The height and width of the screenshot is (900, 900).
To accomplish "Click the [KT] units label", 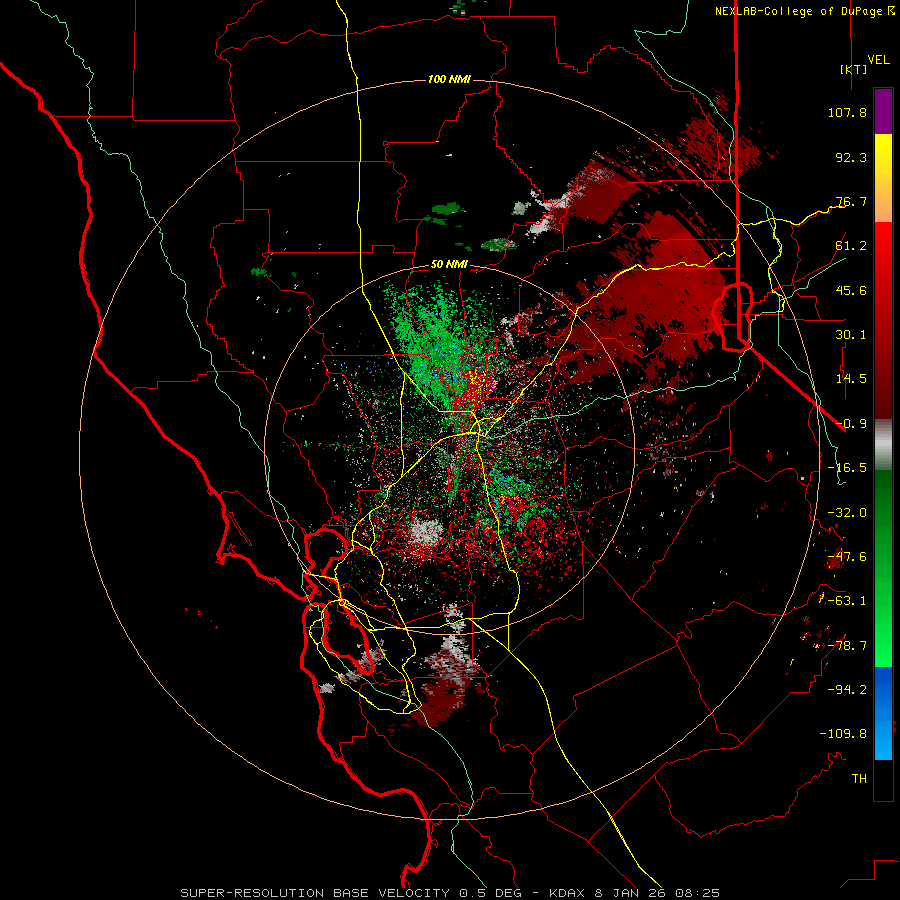I will coord(854,69).
